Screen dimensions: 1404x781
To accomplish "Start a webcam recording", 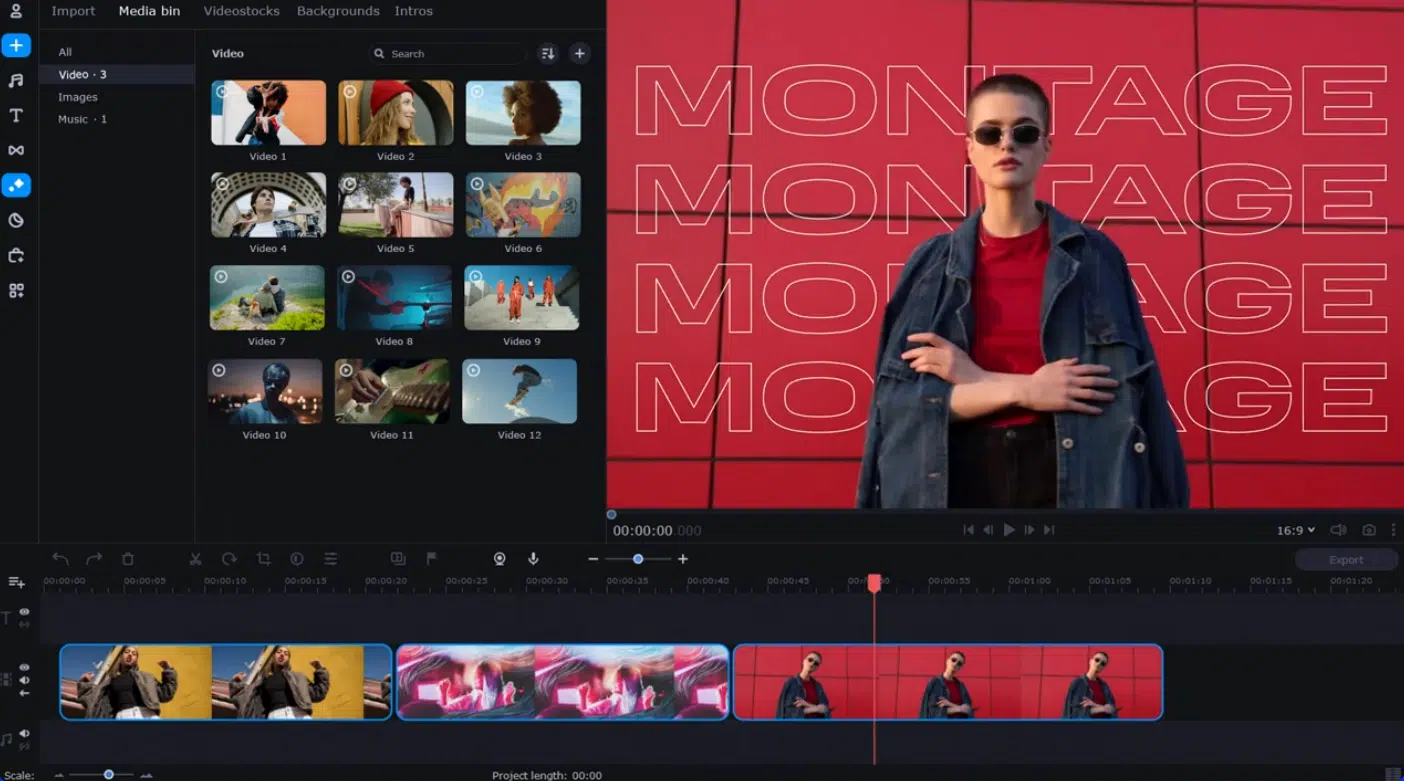I will coord(499,559).
